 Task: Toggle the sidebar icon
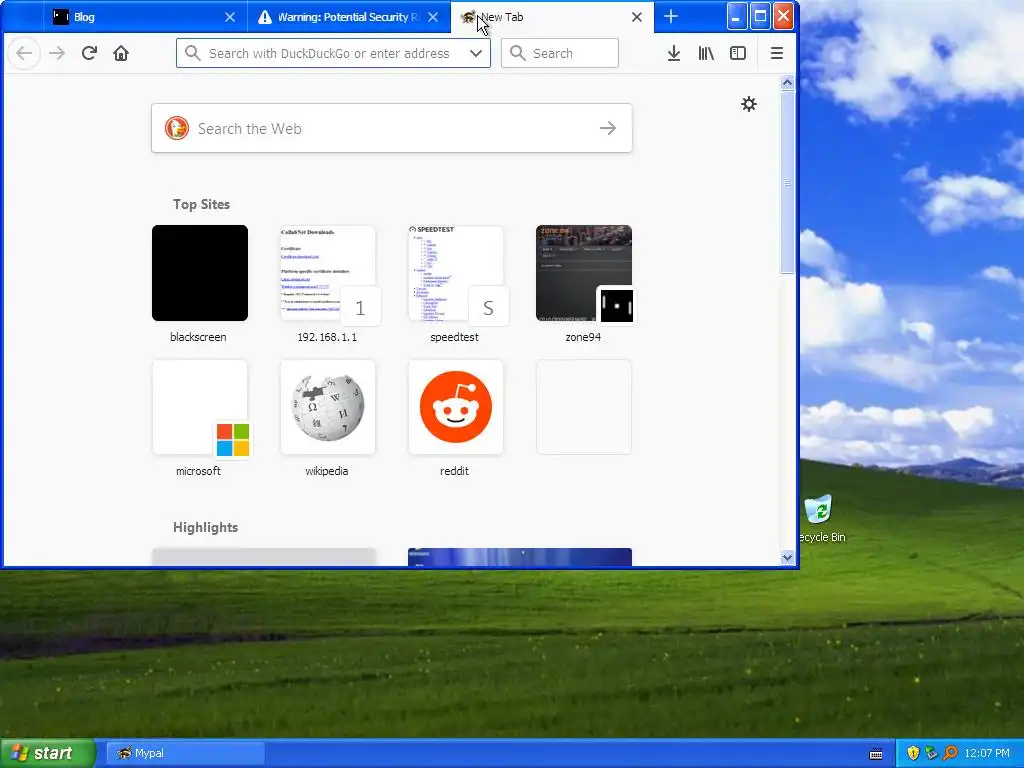738,54
